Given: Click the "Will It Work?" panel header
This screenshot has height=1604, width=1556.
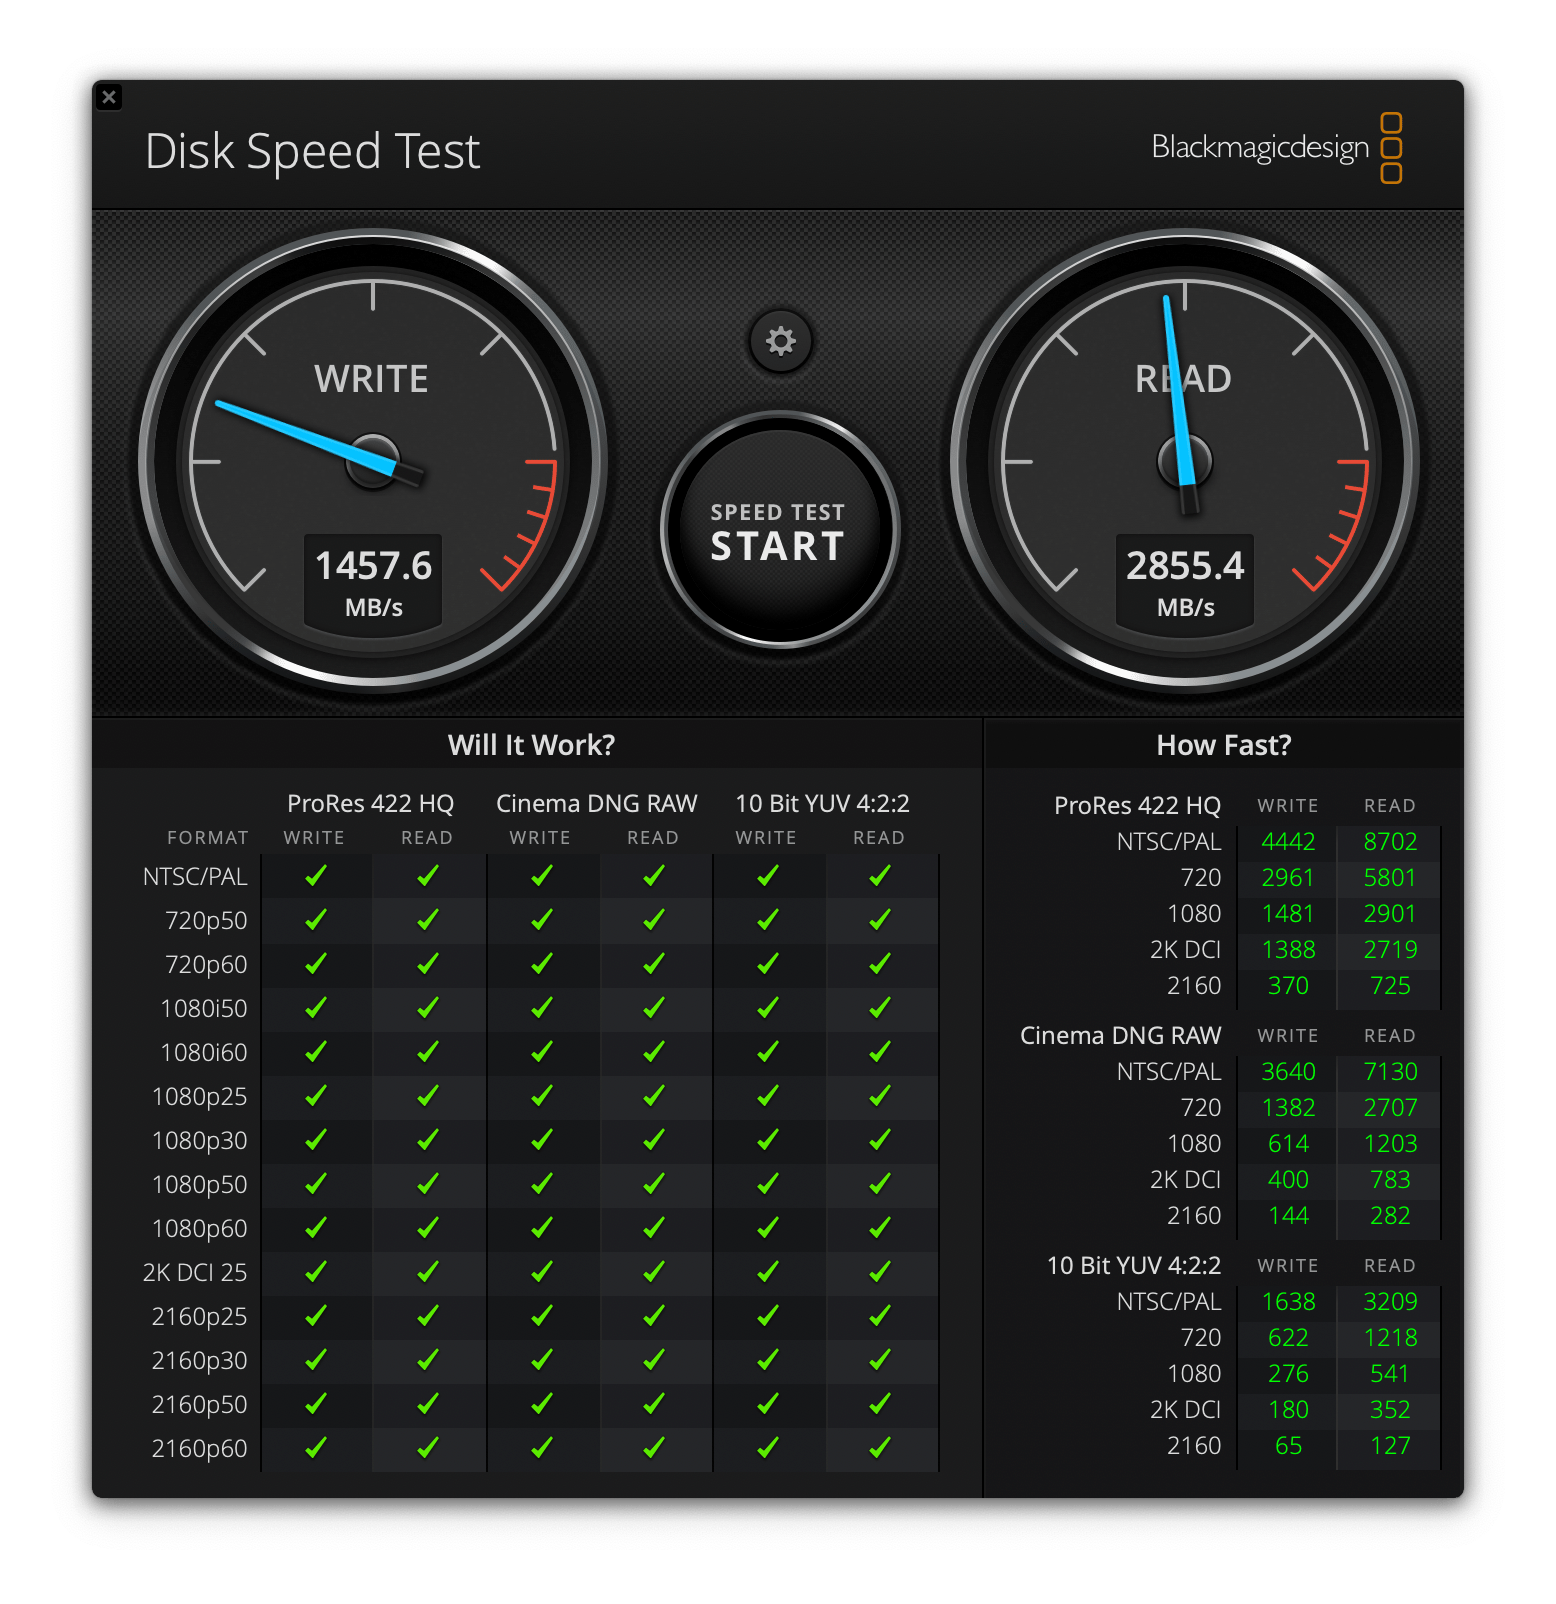Looking at the screenshot, I should (531, 745).
